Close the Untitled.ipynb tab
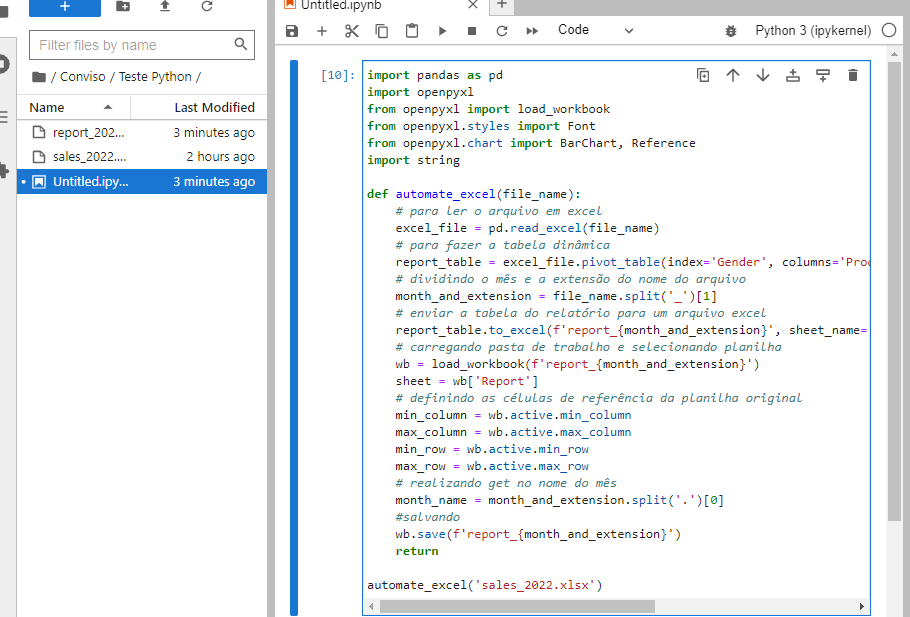Viewport: 910px width, 617px height. [x=473, y=5]
